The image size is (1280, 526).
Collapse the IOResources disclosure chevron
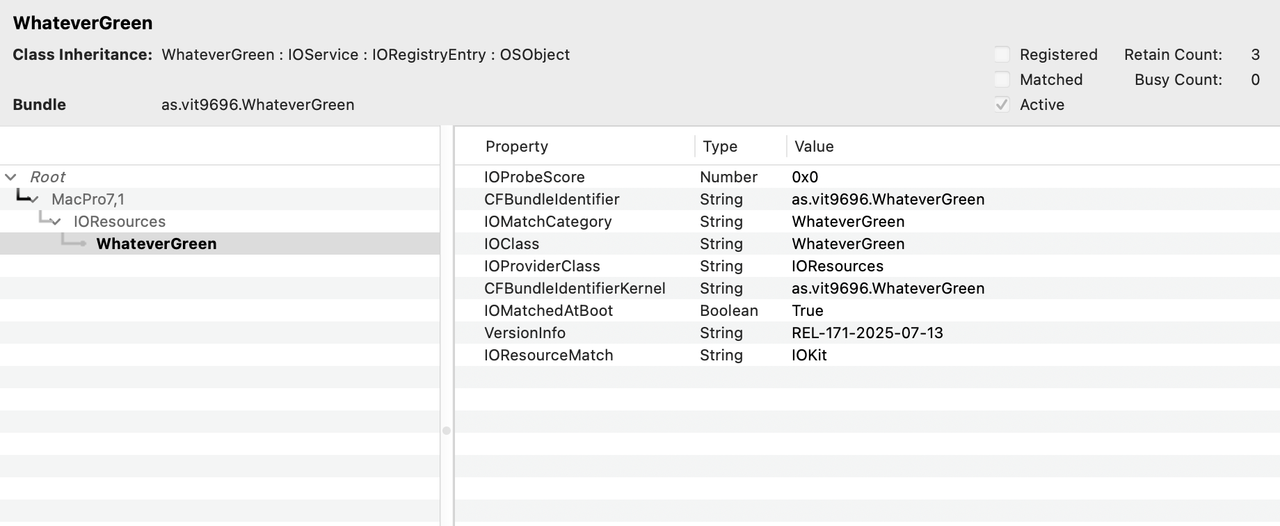point(56,221)
